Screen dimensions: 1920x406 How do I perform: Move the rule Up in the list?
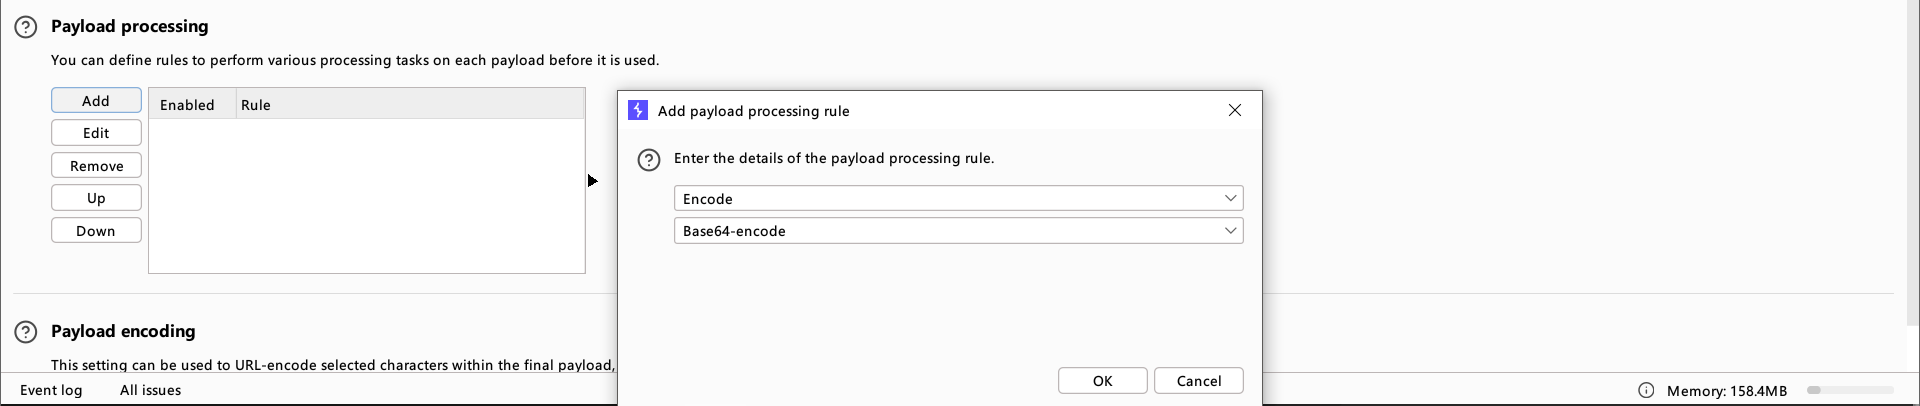pyautogui.click(x=96, y=197)
